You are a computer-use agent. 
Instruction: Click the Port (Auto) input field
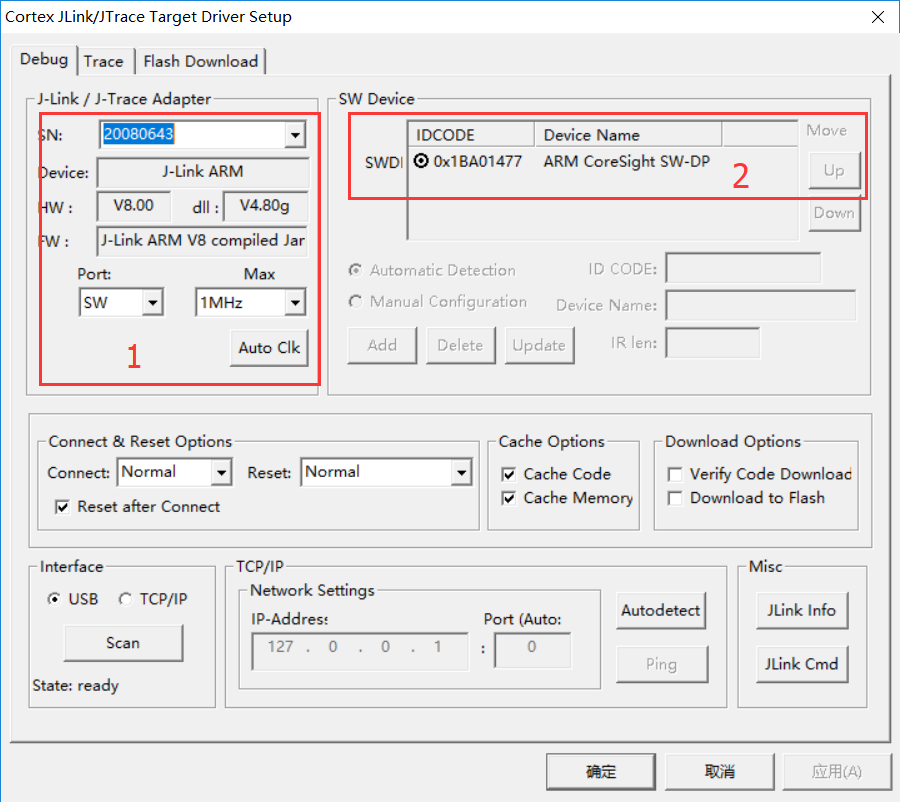533,650
